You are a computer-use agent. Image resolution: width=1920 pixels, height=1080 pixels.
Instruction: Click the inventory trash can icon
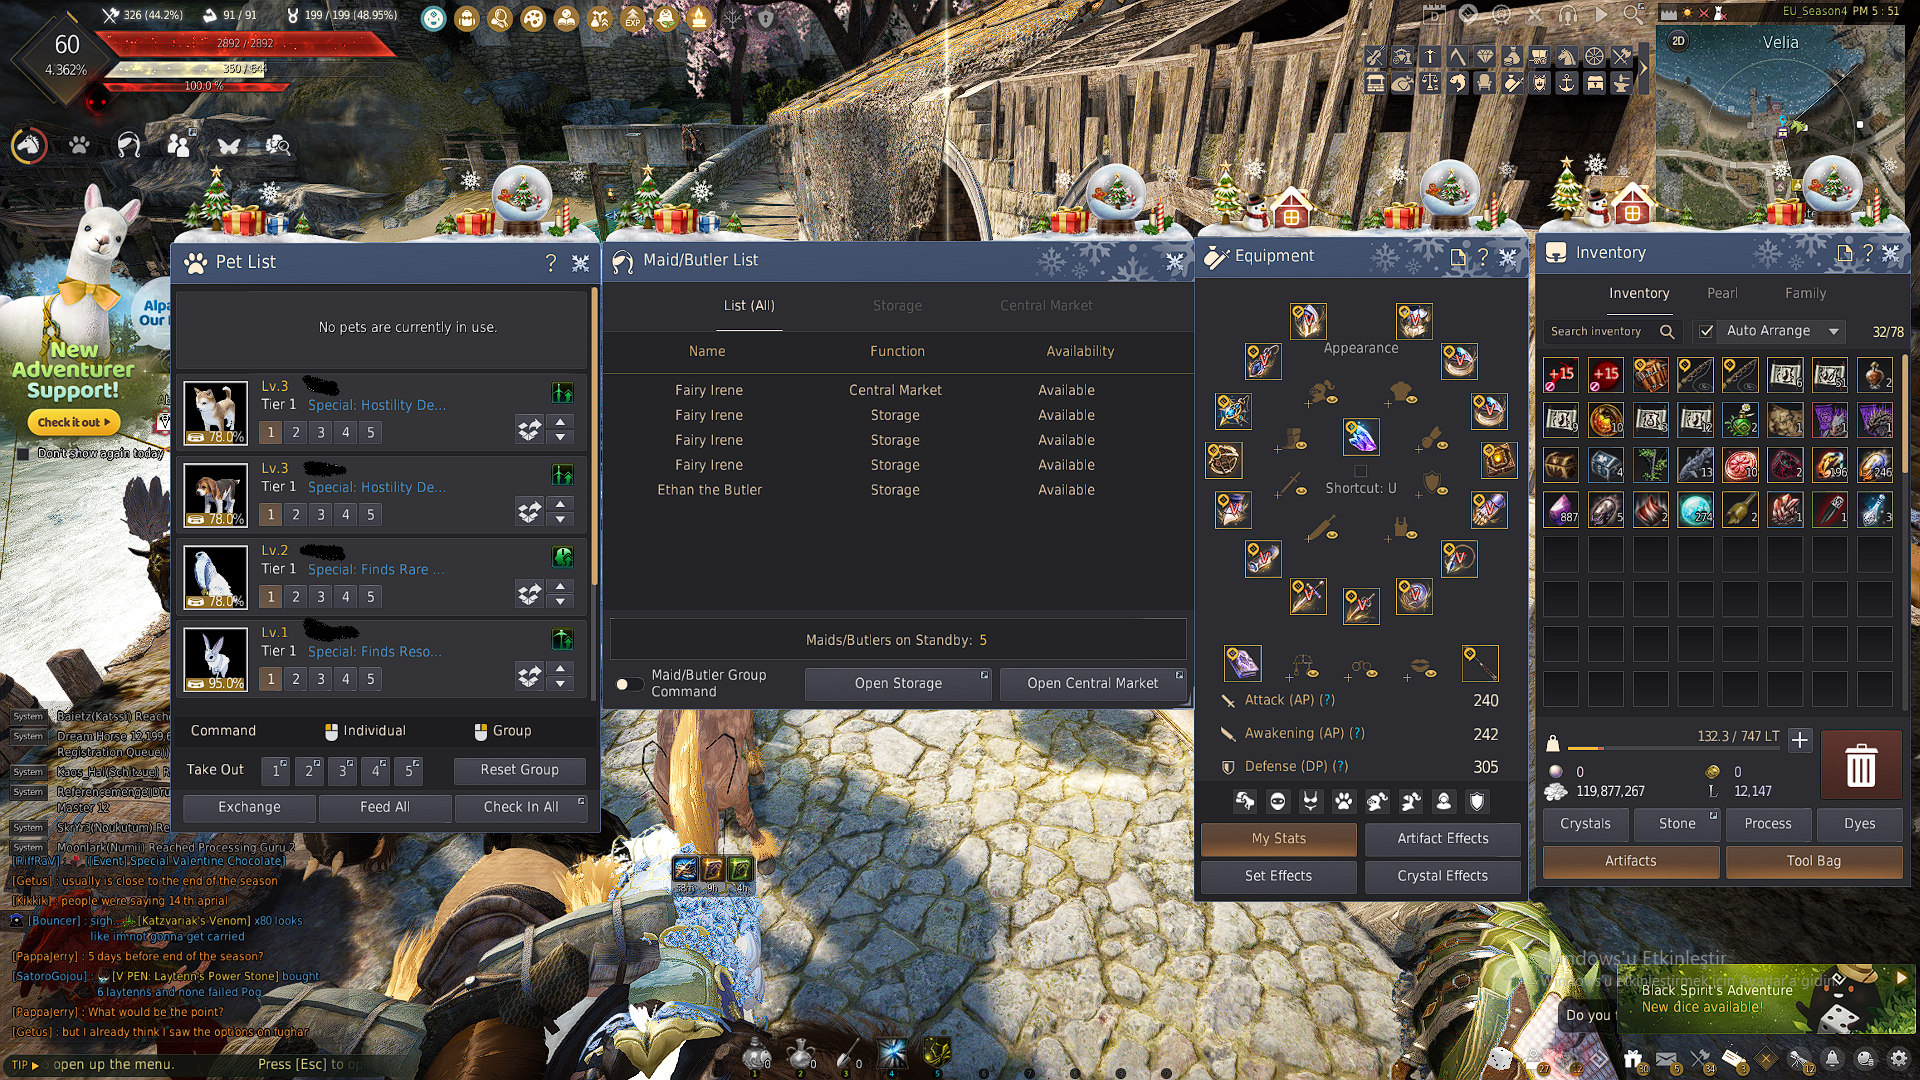click(x=1860, y=766)
